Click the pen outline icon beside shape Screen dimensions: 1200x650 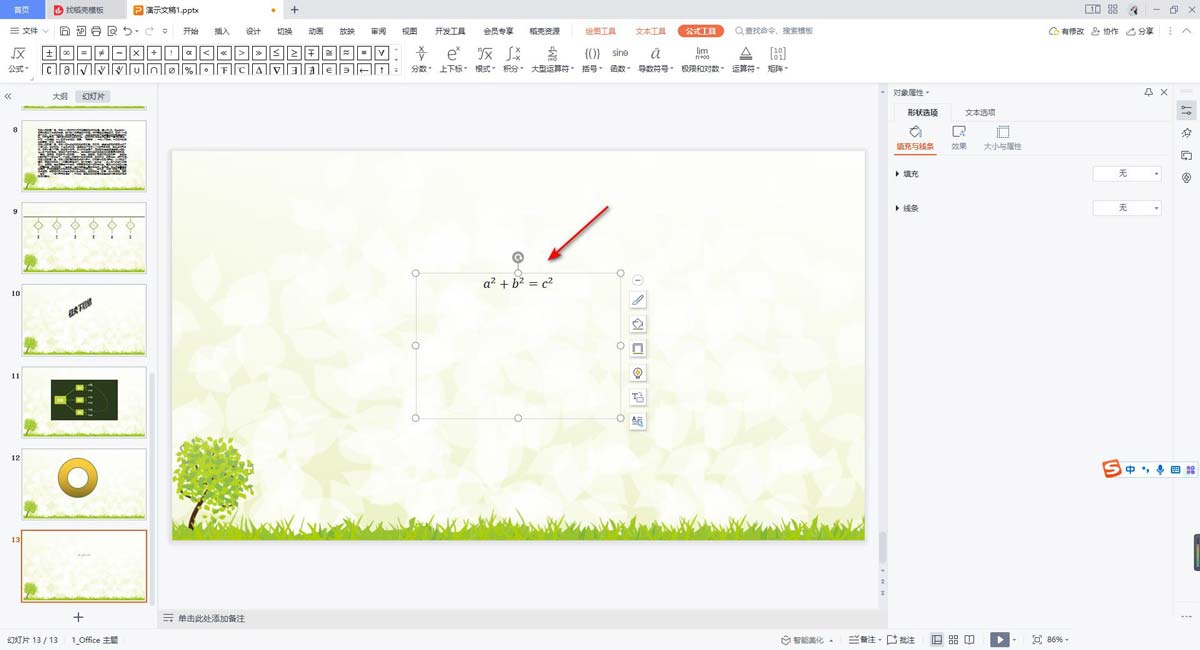pyautogui.click(x=638, y=300)
